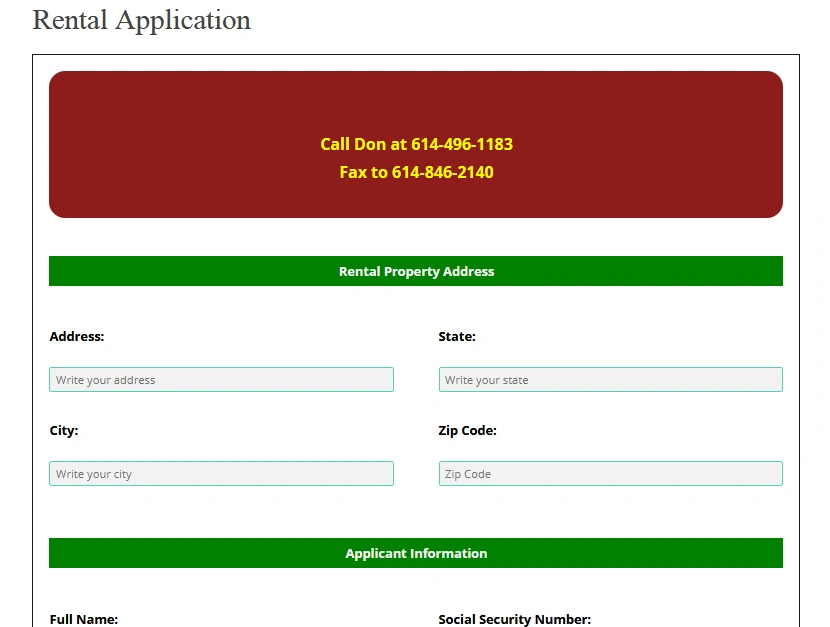Click the Social Security Number label
The width and height of the screenshot is (830, 627).
tap(515, 619)
